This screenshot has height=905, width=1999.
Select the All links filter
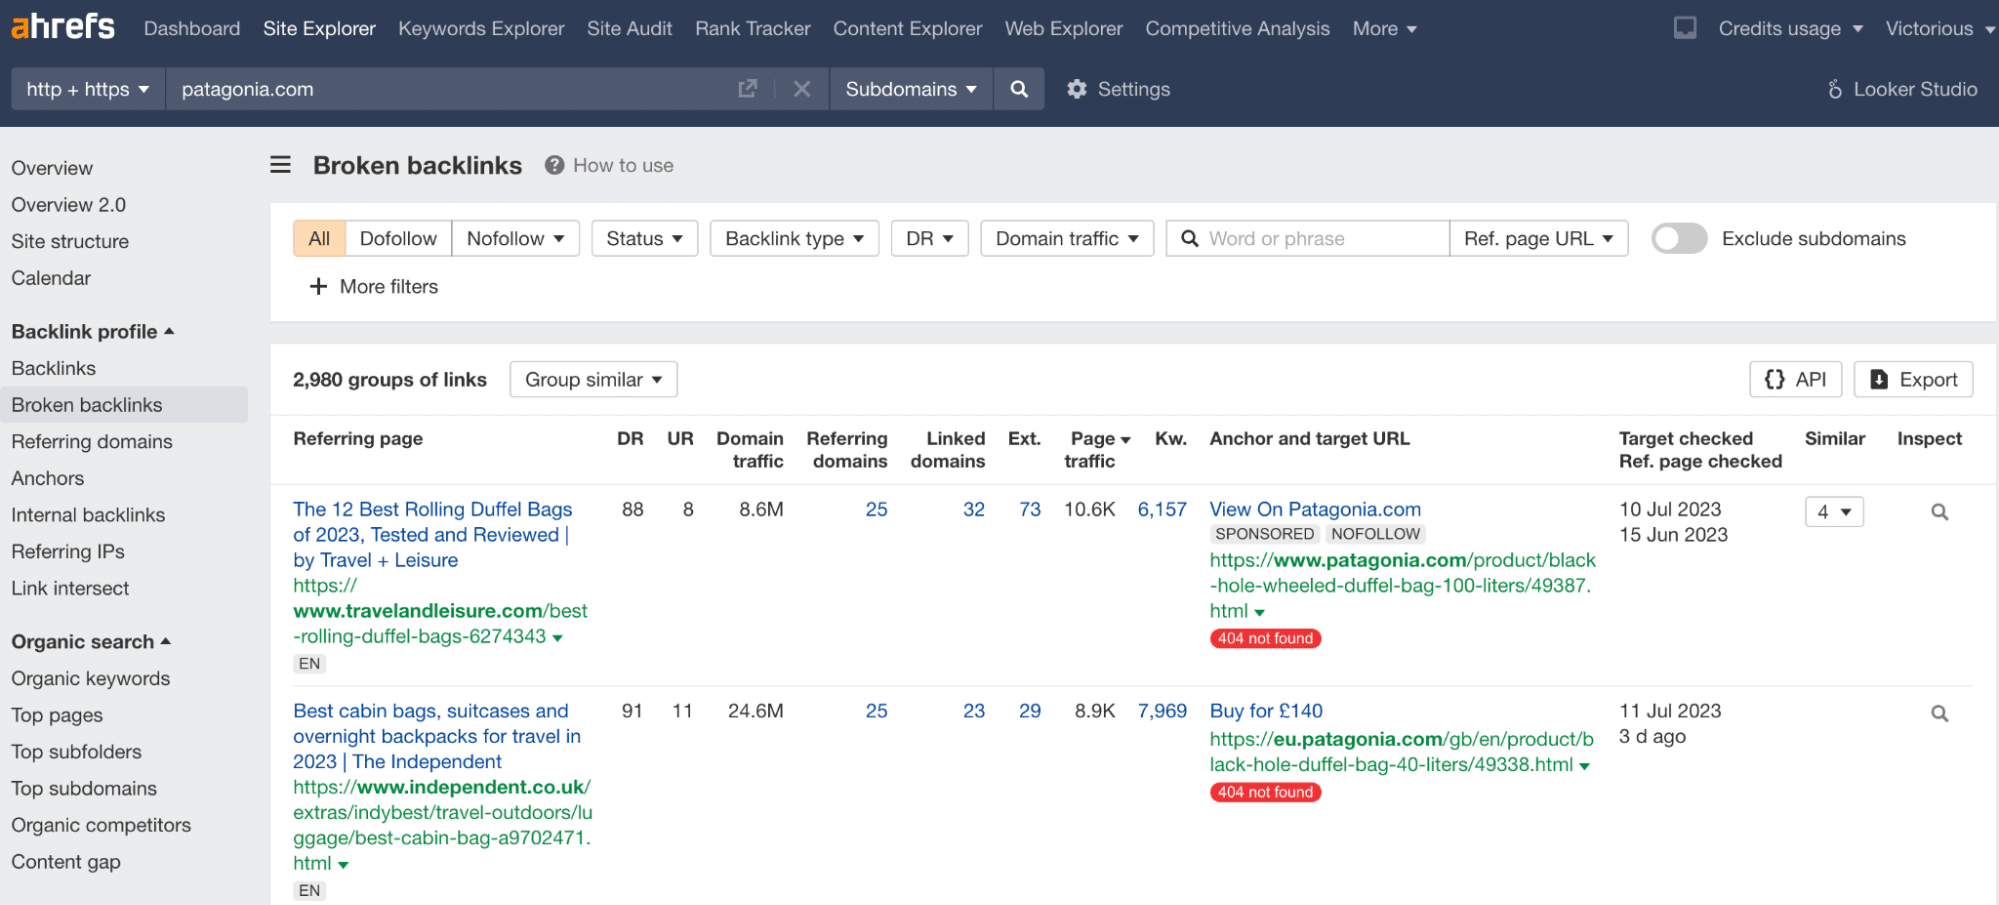coord(319,238)
